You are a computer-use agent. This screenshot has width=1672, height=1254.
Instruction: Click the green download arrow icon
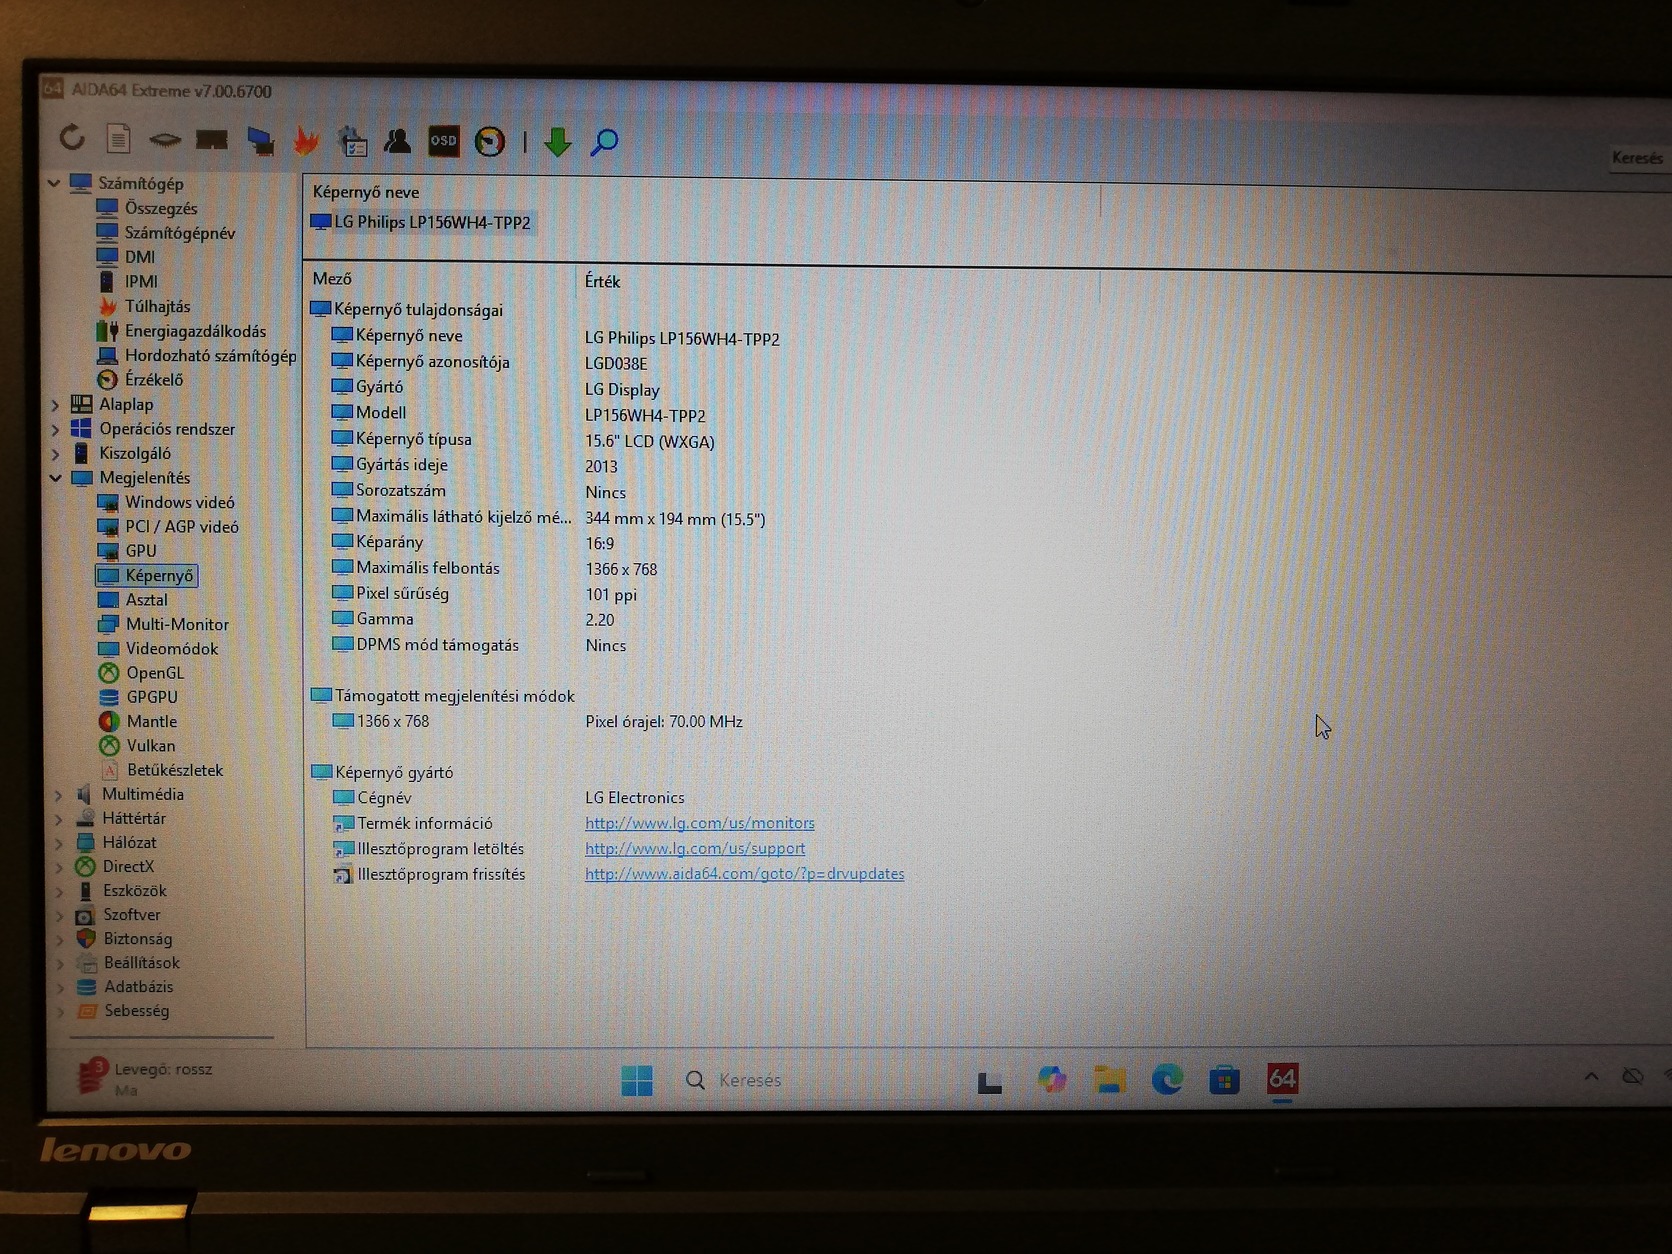tap(557, 143)
